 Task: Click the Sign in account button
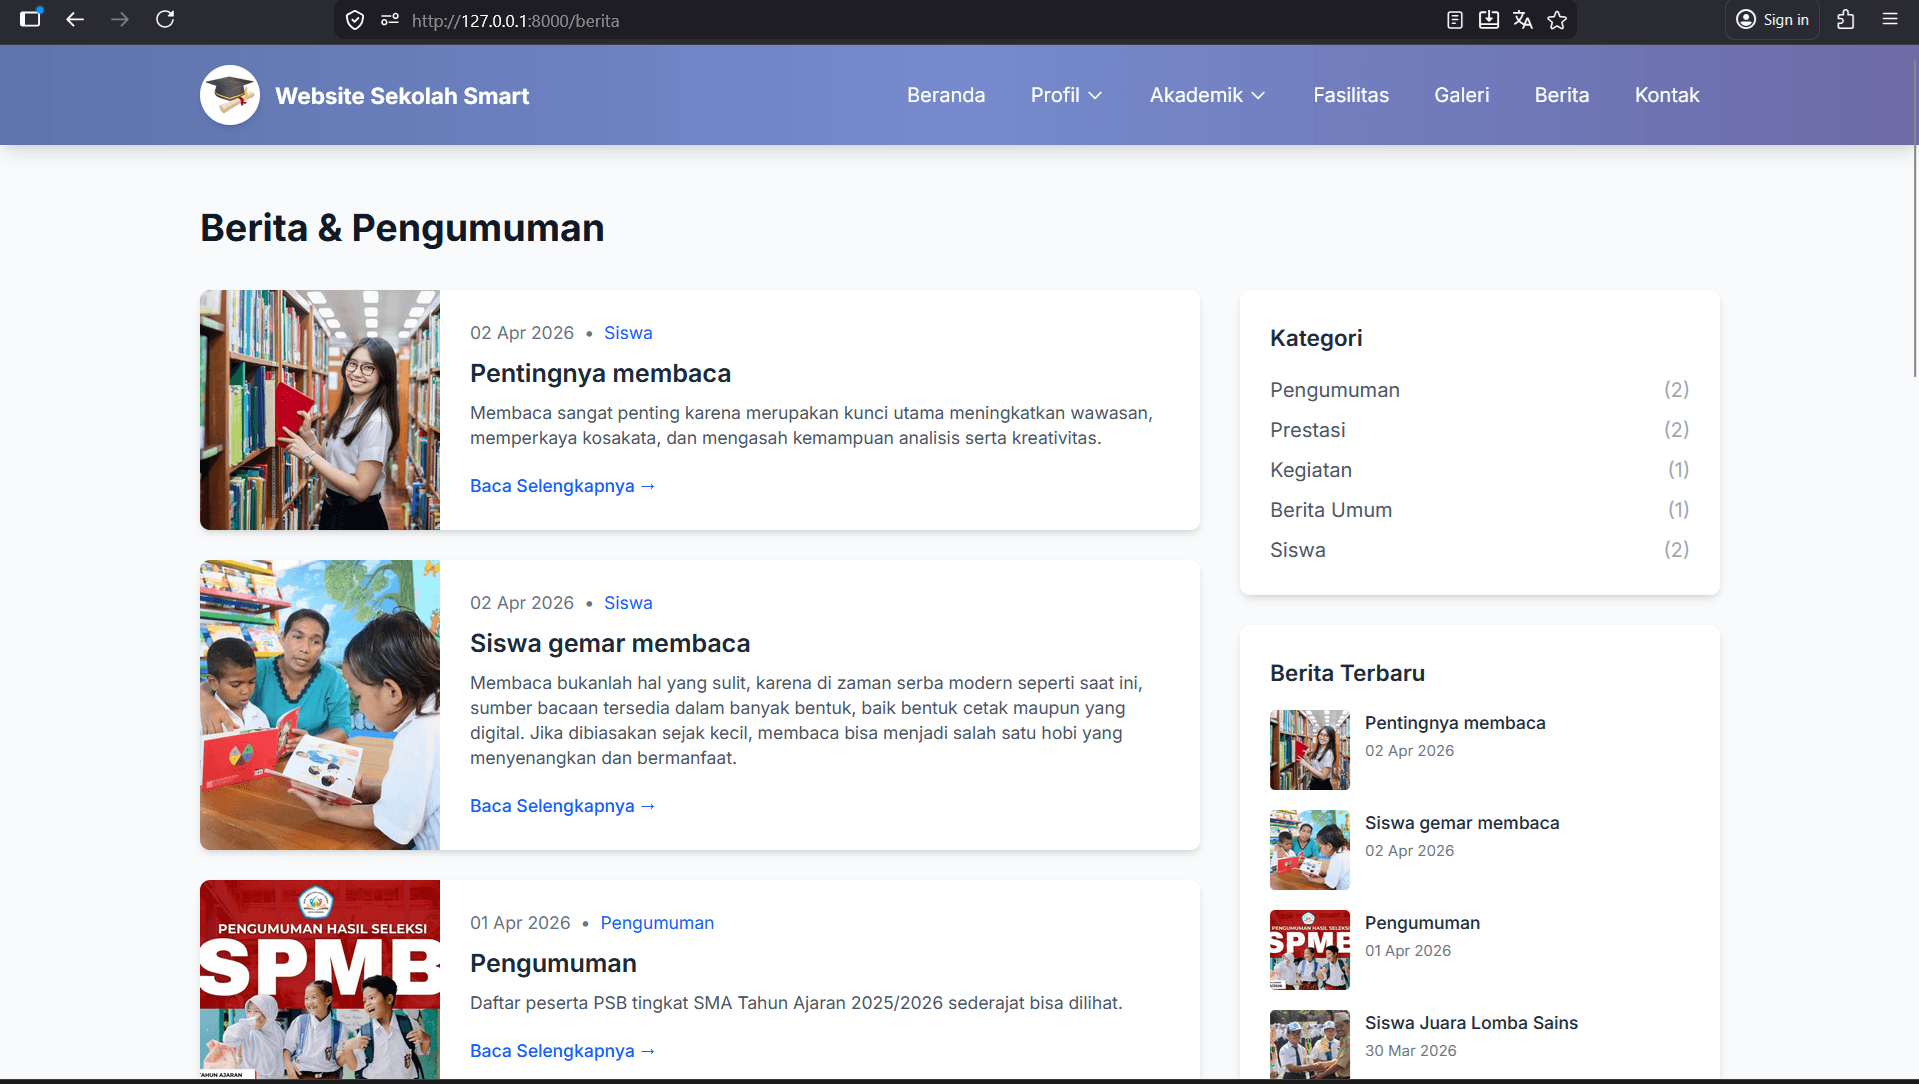(1773, 20)
